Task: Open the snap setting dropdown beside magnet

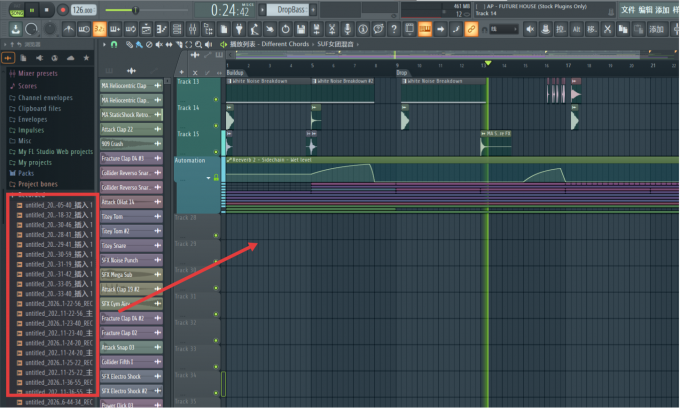Action: pos(504,29)
